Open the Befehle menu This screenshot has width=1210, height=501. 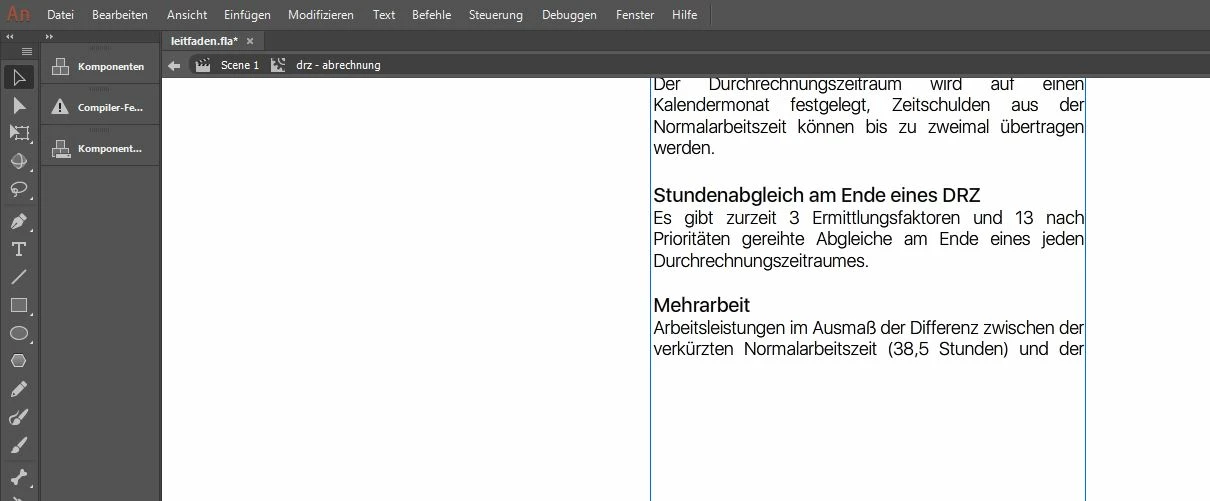point(431,15)
